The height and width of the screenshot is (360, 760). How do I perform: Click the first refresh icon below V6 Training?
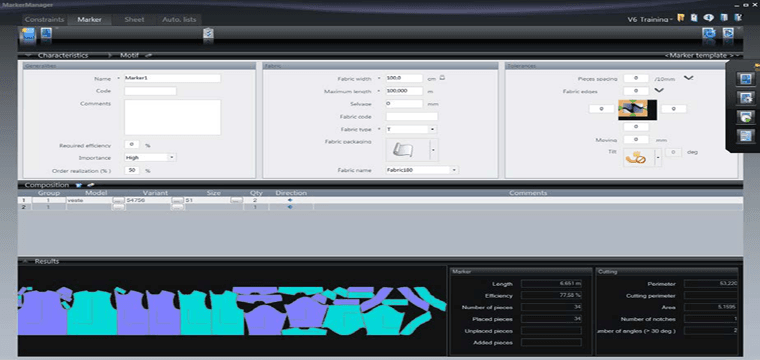(x=710, y=33)
